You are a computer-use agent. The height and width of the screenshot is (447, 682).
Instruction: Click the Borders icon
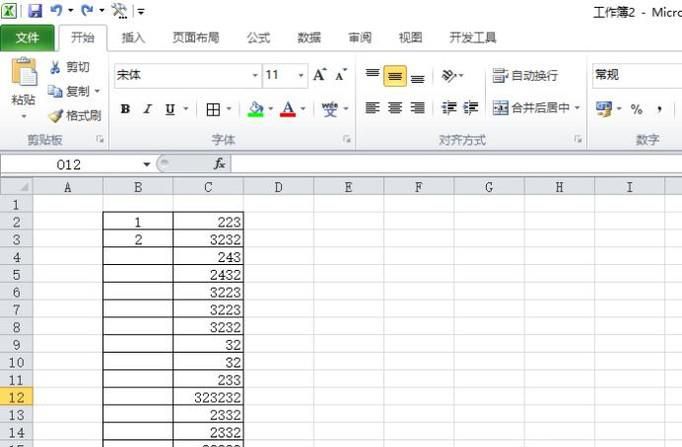tap(213, 110)
